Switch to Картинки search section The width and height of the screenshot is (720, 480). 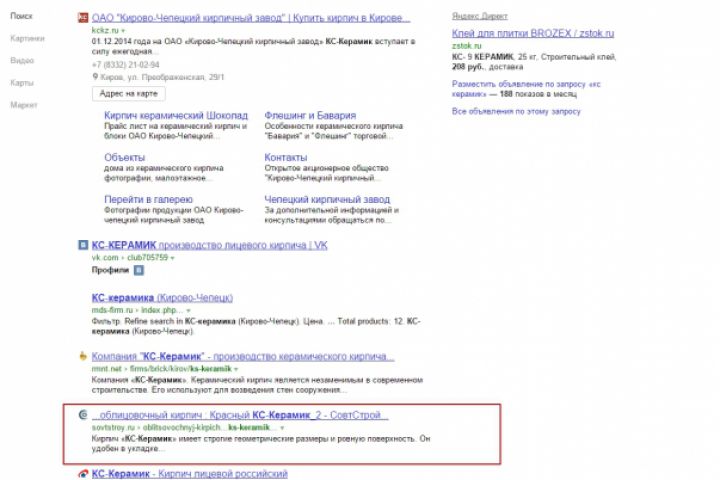27,39
